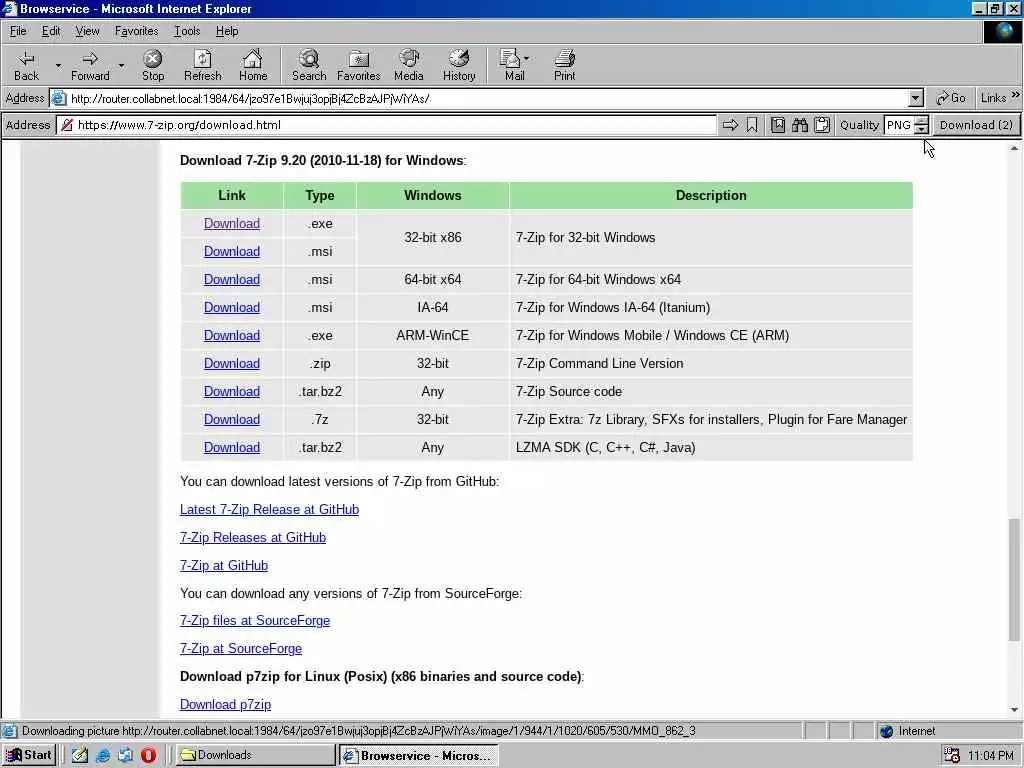The image size is (1024, 768).
Task: Click the page icon in IE address bar
Action: [59, 99]
